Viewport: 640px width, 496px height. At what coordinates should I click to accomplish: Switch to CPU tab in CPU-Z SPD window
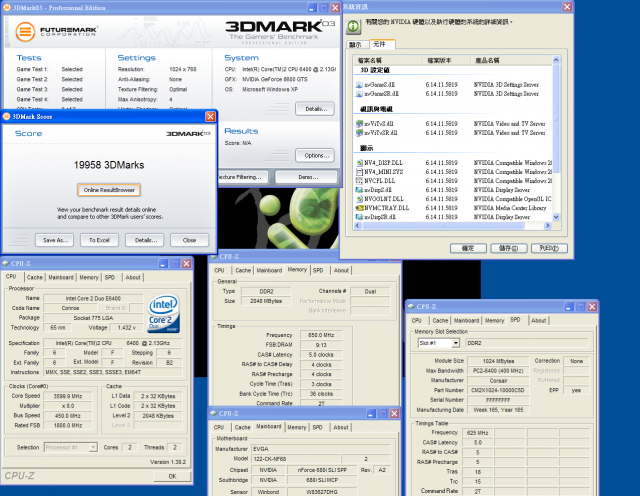point(417,321)
